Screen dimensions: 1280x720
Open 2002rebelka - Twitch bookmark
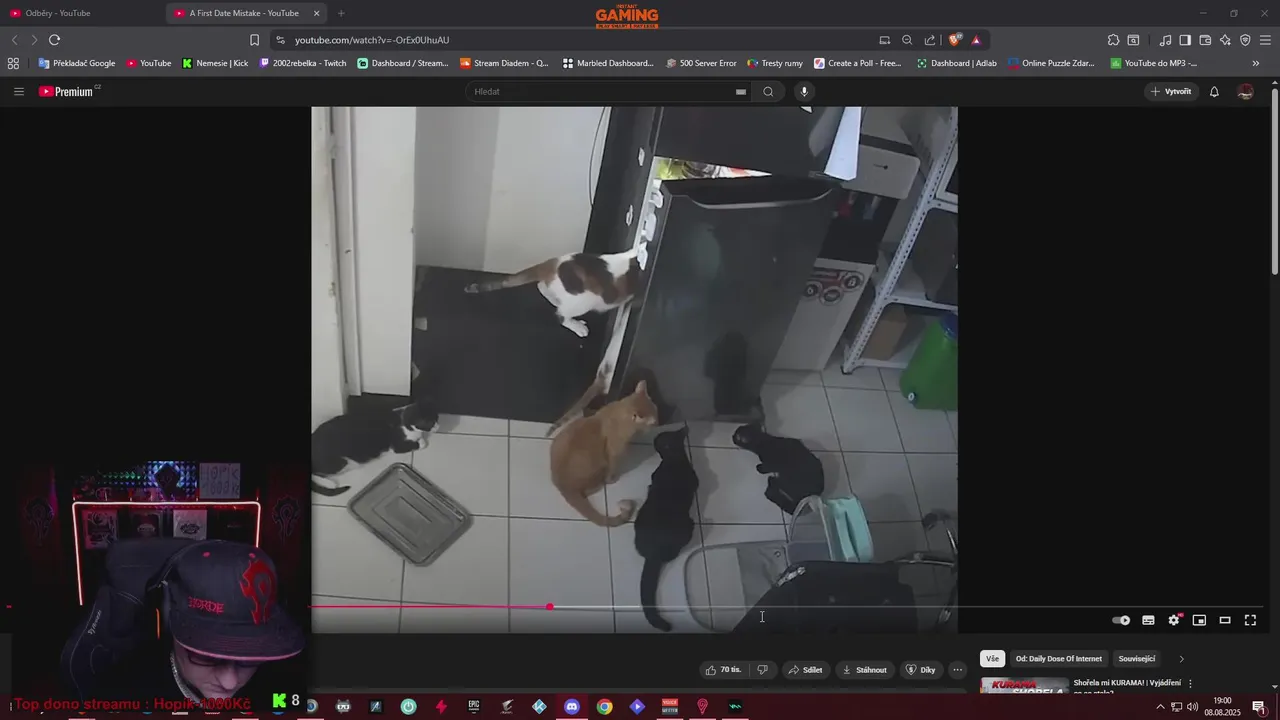(x=303, y=63)
